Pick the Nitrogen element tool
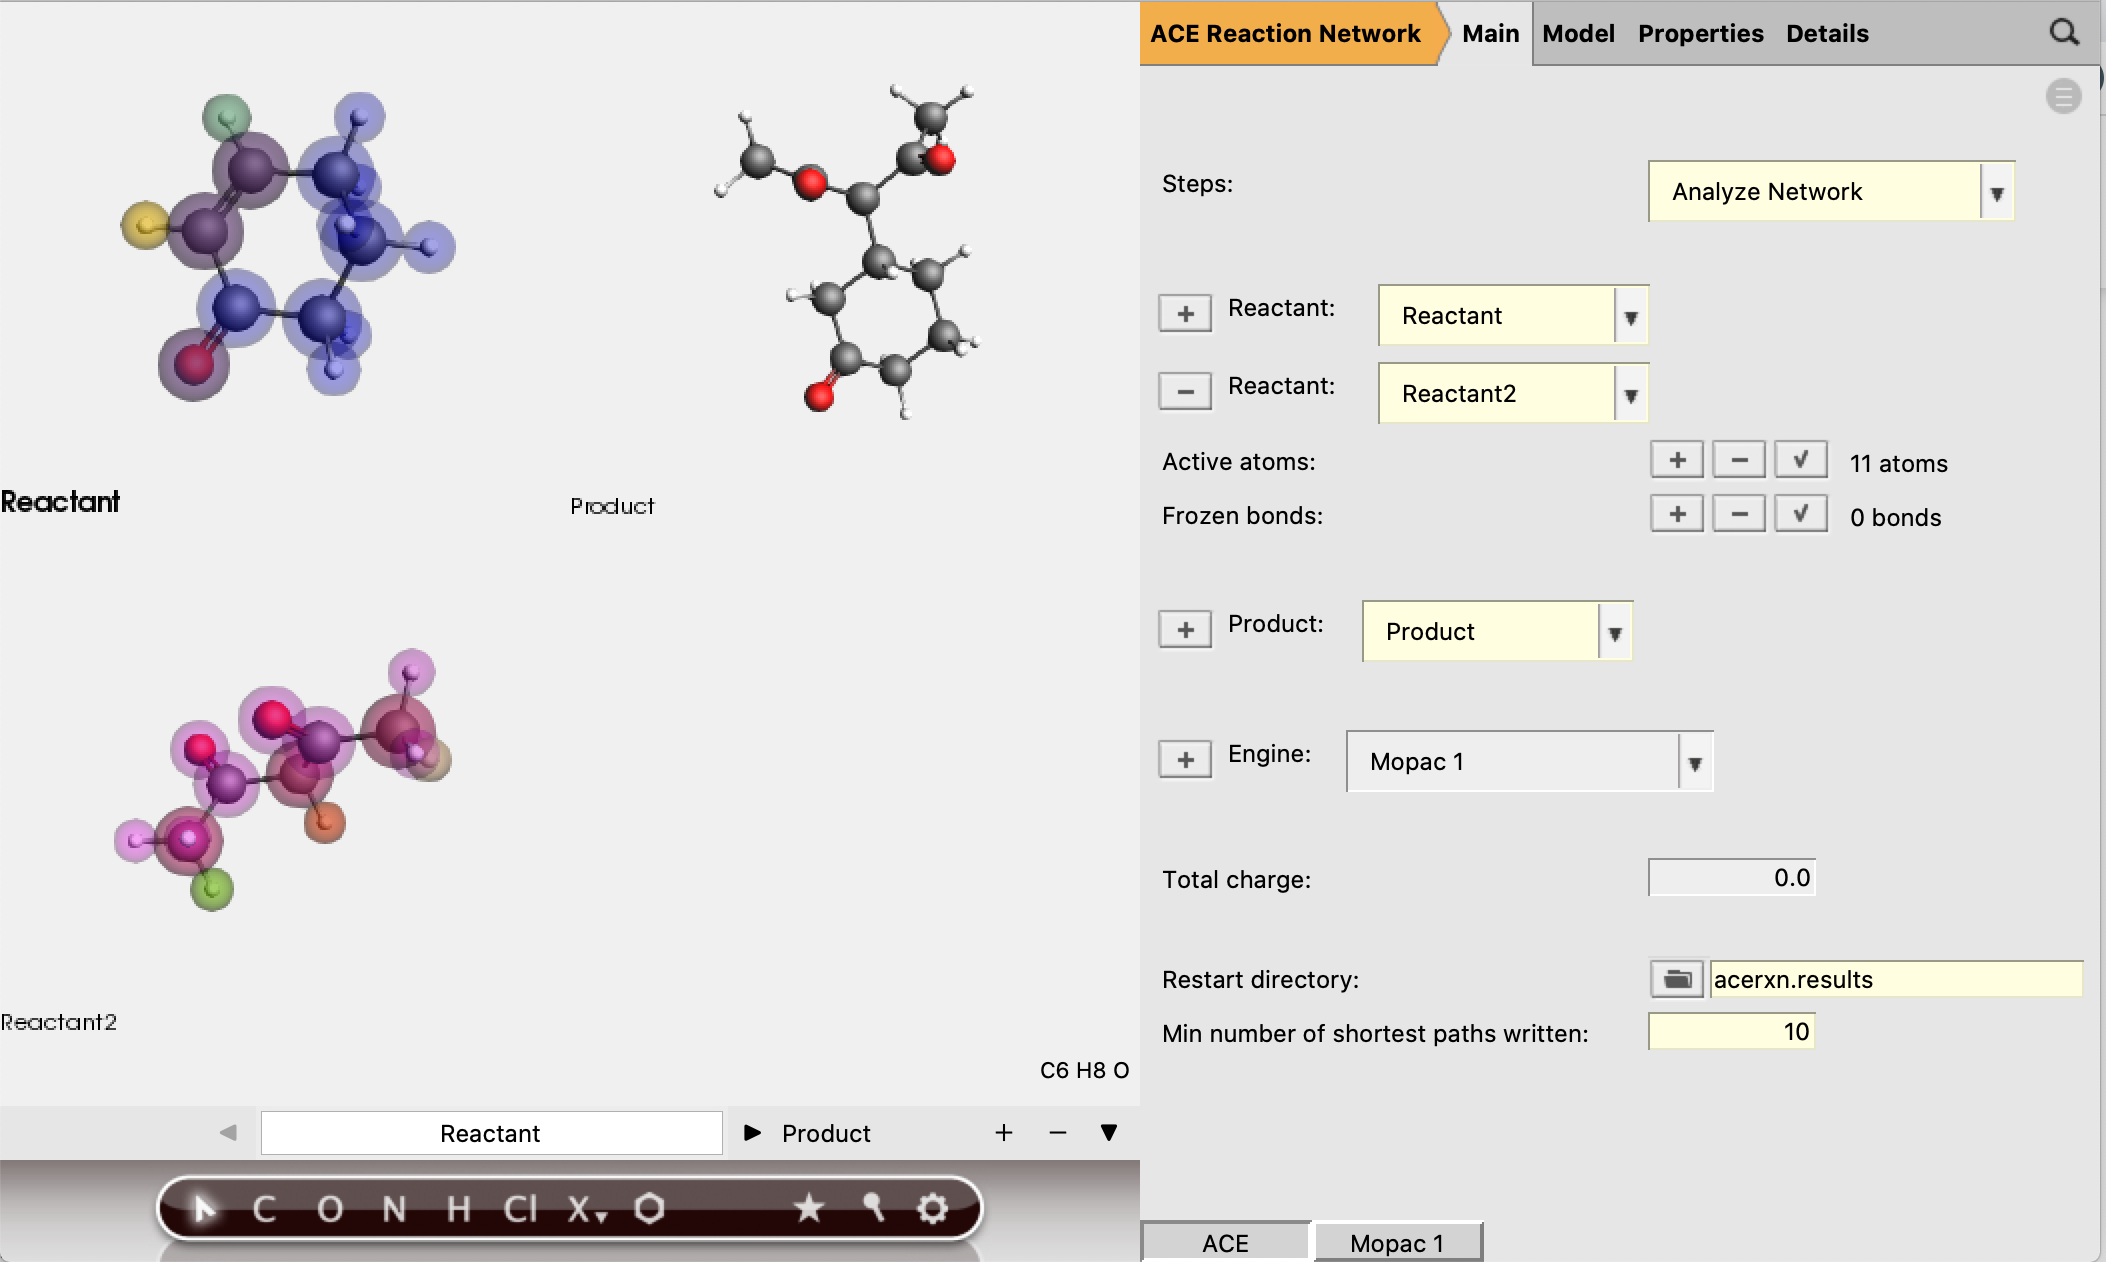Viewport: 2106px width, 1262px height. point(394,1208)
